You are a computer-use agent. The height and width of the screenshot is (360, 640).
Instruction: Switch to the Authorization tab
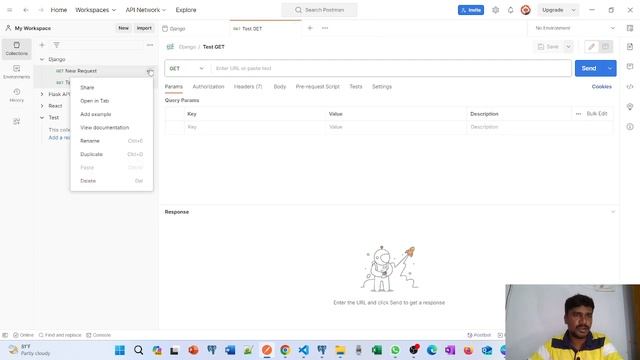[208, 87]
